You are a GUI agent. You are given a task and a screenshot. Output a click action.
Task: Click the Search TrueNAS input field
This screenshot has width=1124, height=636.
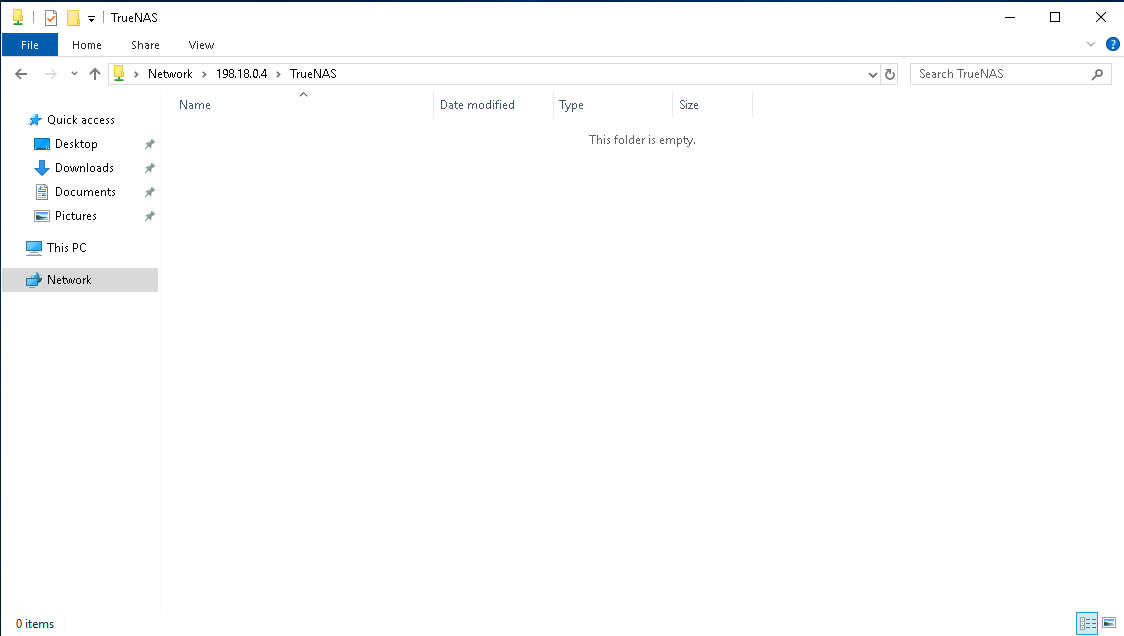tap(1000, 74)
